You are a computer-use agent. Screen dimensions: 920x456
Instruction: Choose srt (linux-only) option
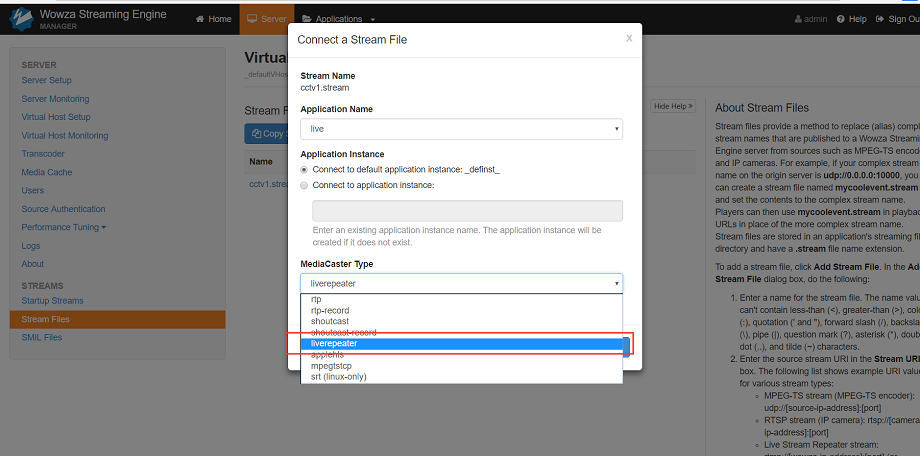[x=461, y=377]
